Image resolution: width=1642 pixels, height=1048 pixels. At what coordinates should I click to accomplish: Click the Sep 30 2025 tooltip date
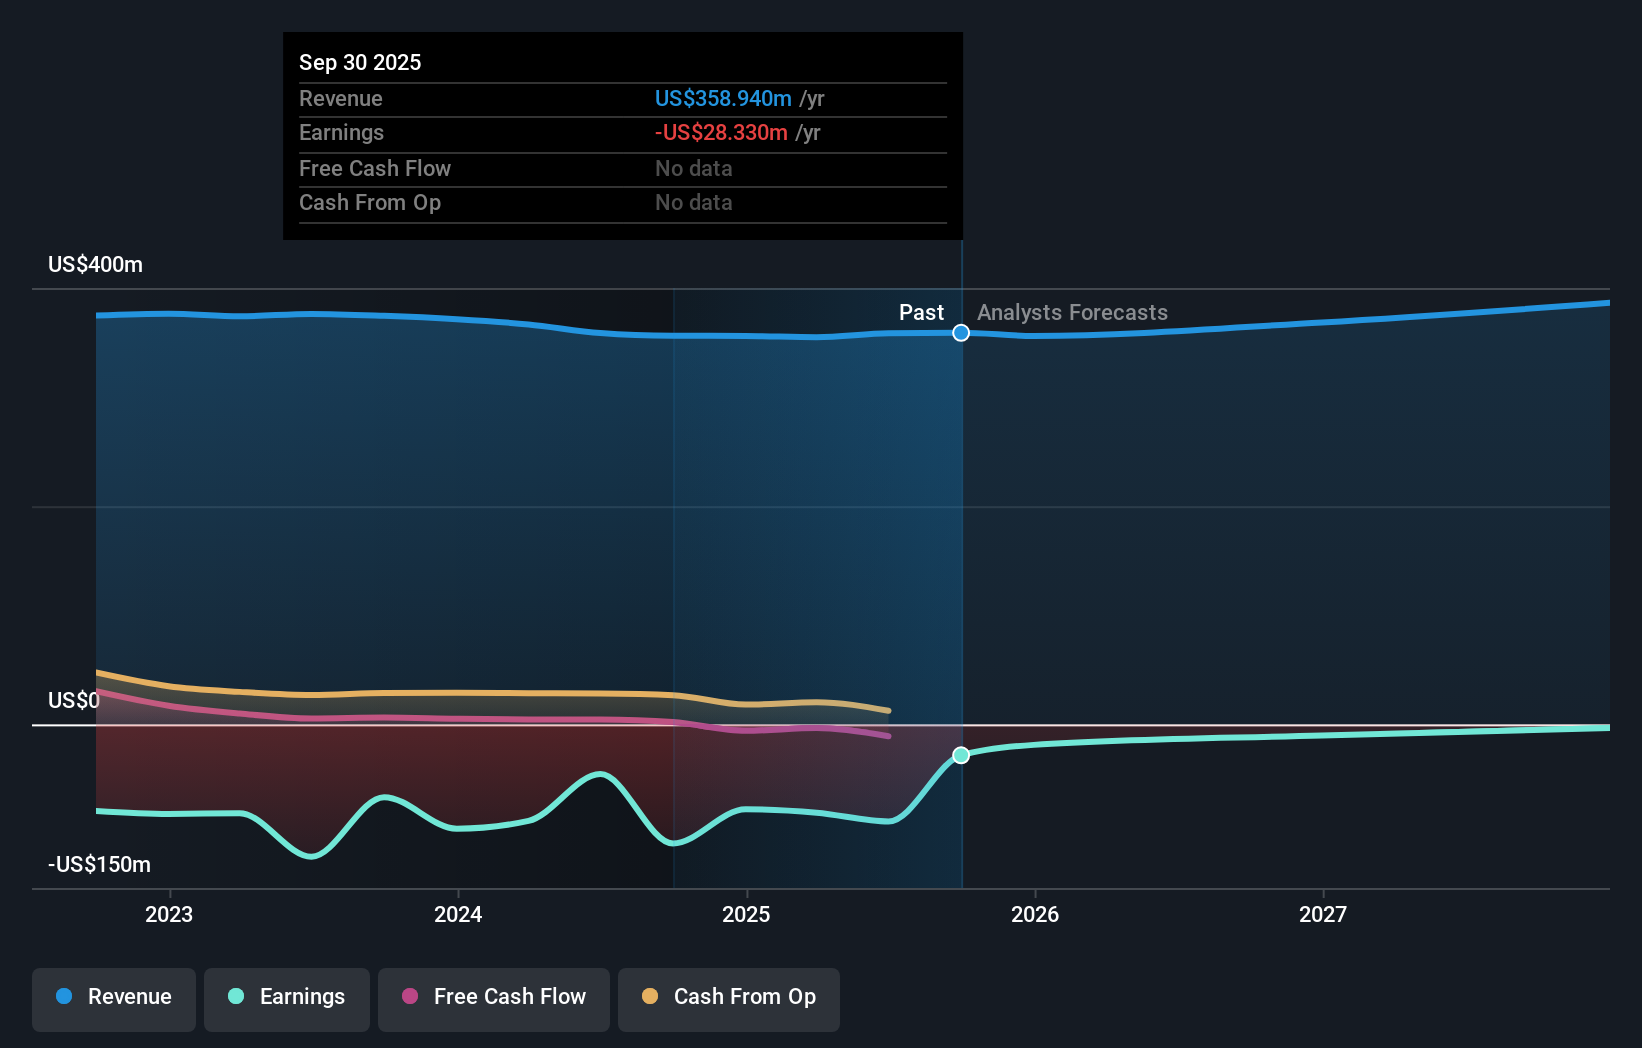point(360,62)
